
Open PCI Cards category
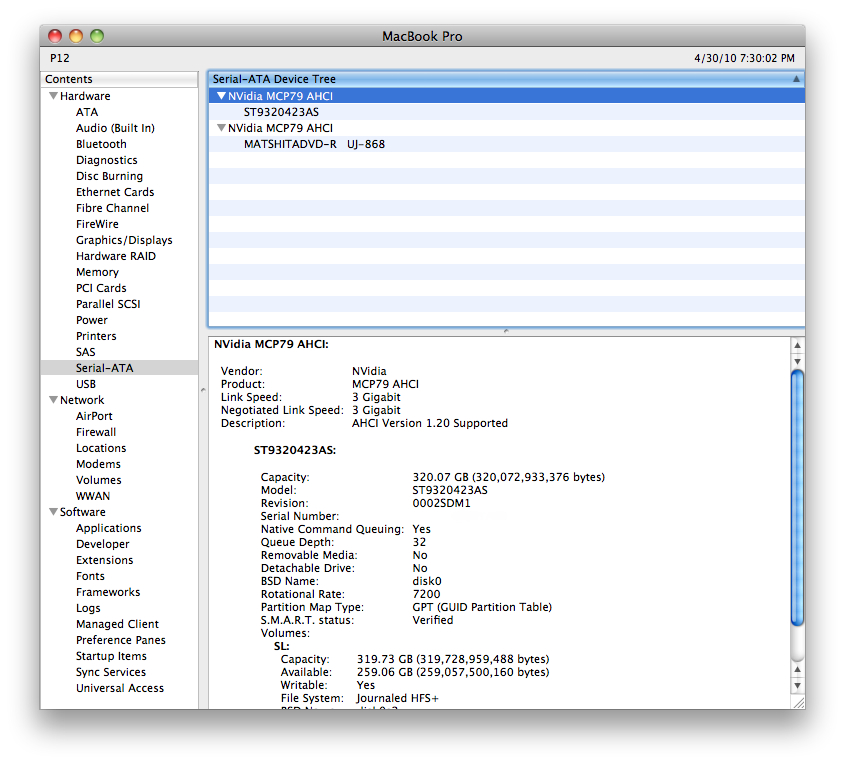tap(101, 288)
